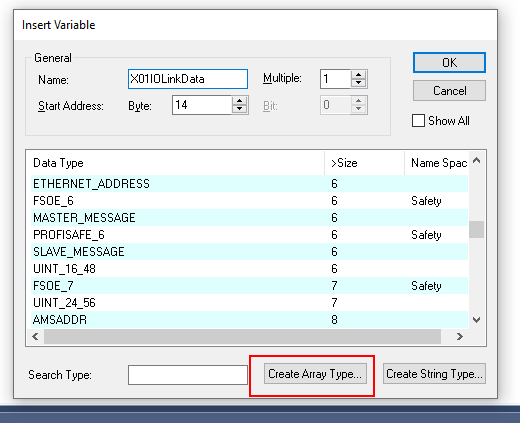Increase the Byte start address value
The height and width of the screenshot is (423, 520).
tap(239, 101)
